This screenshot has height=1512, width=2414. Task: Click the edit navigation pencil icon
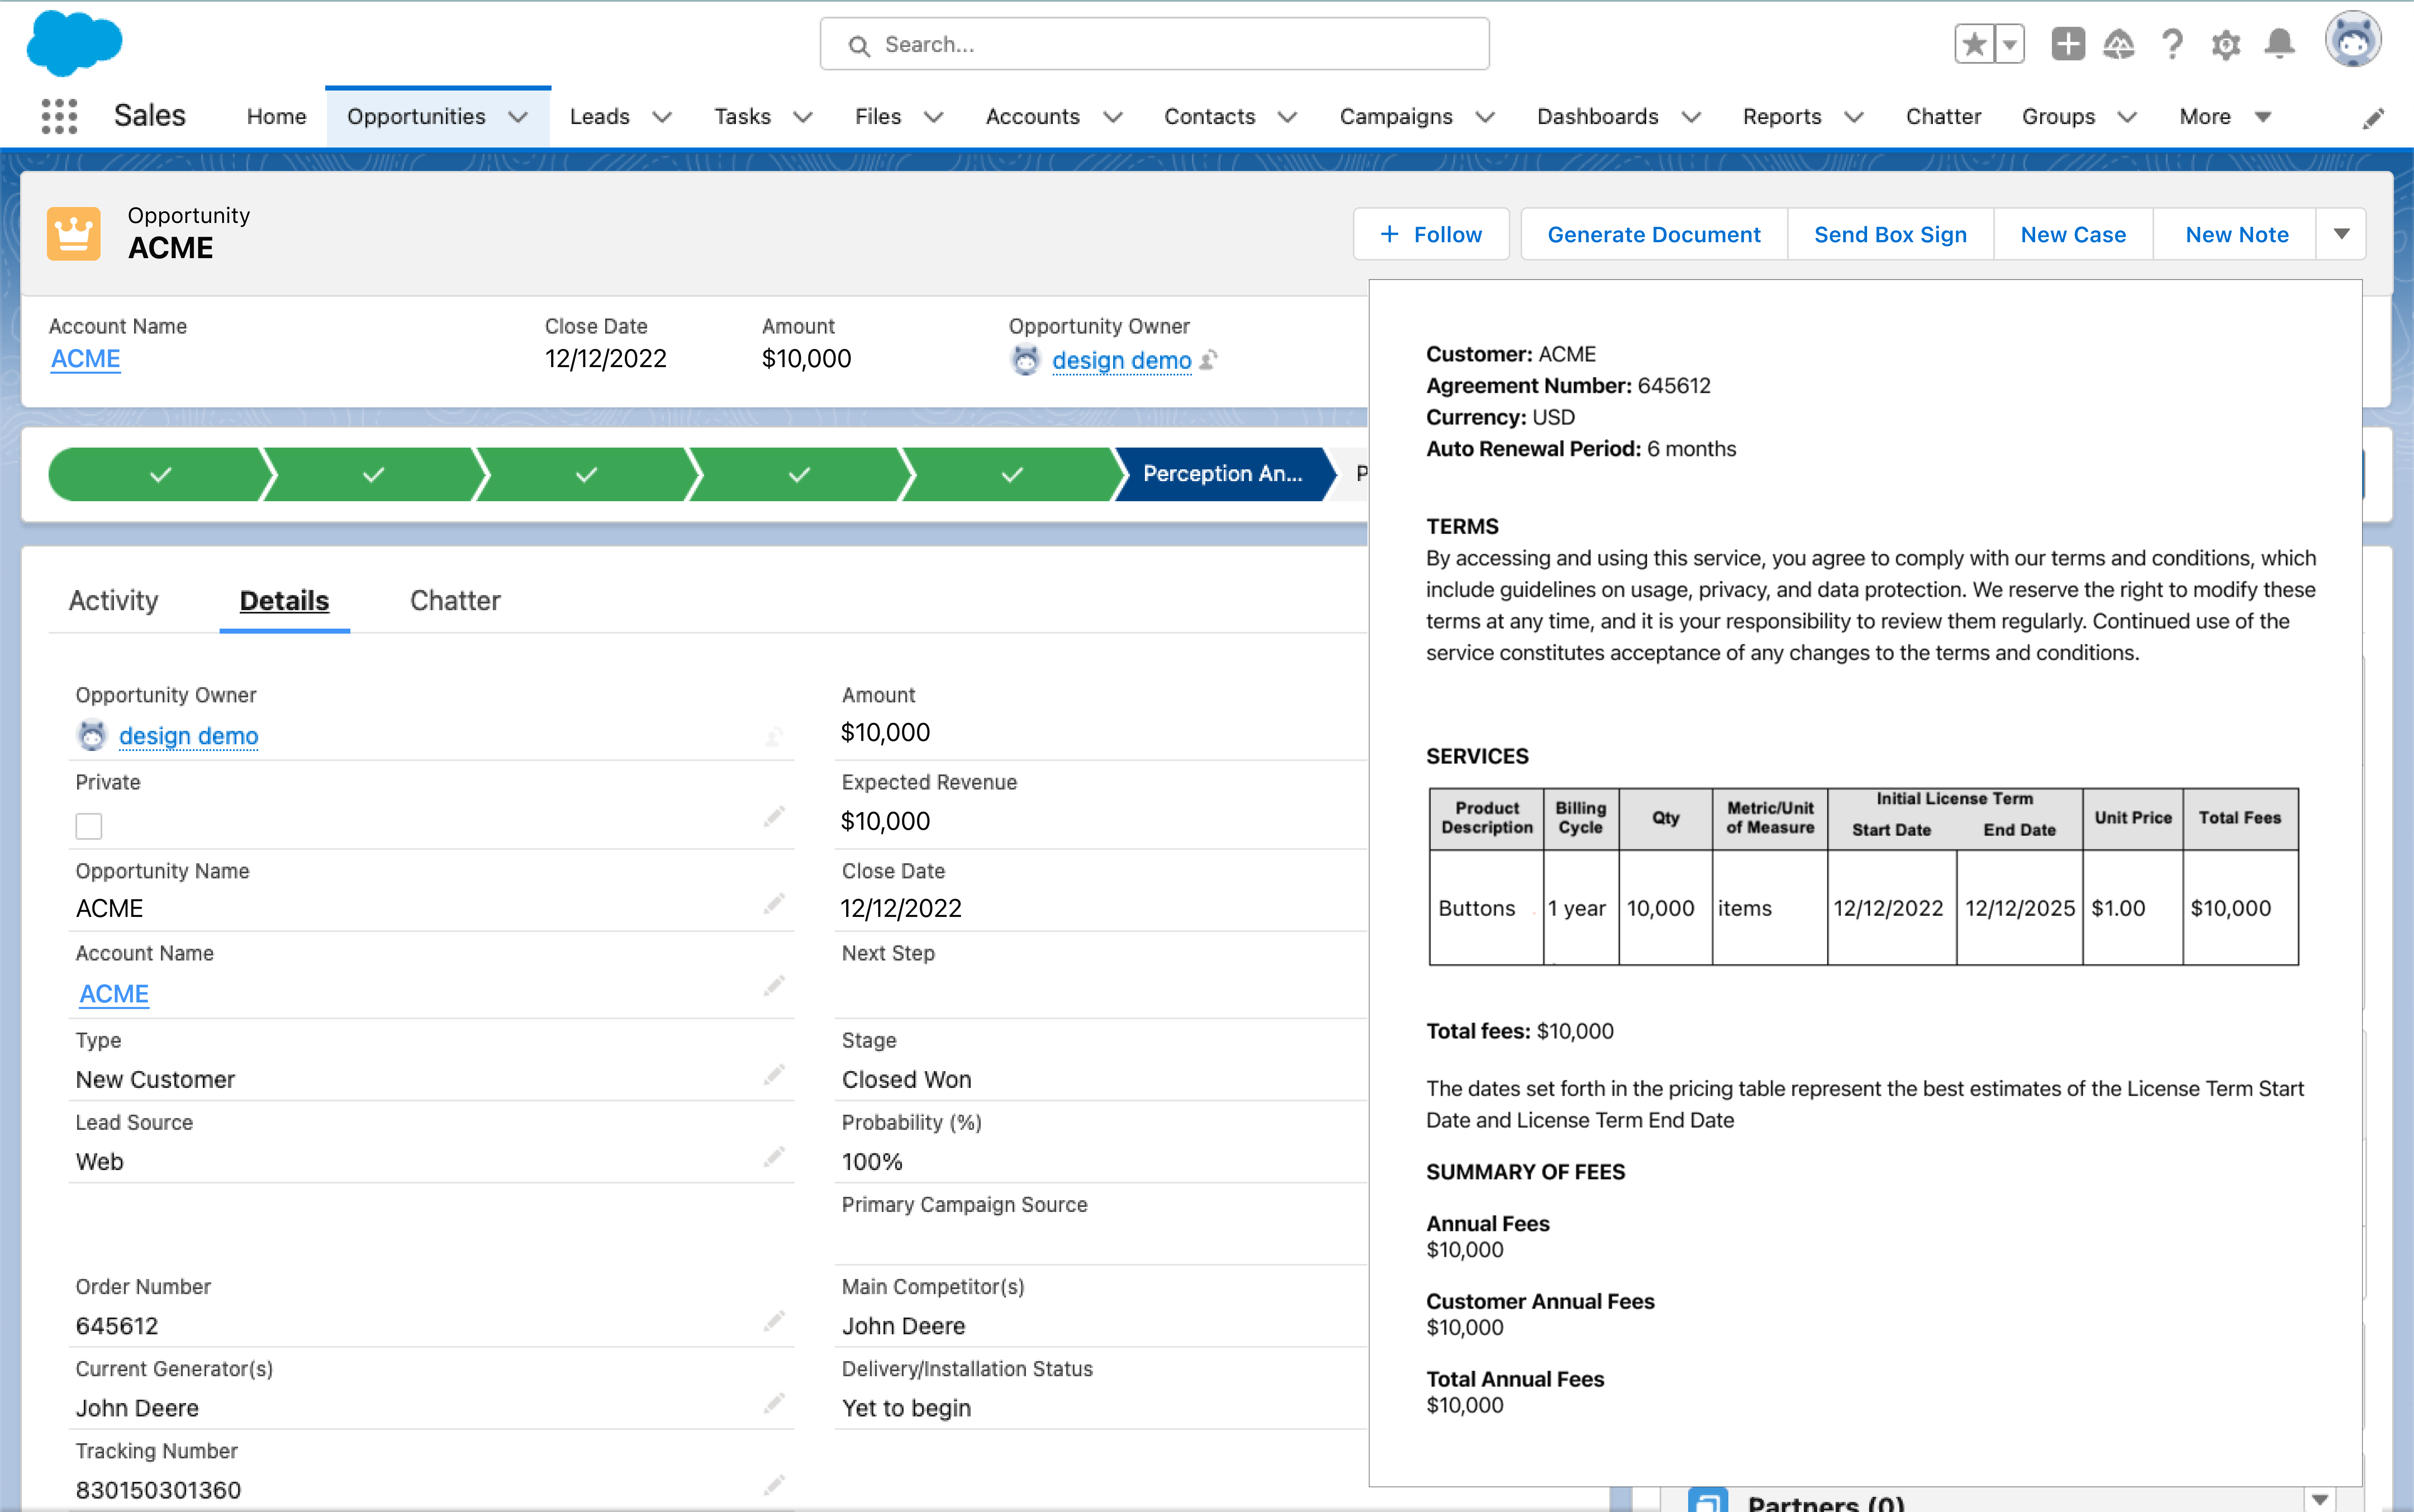point(2373,119)
